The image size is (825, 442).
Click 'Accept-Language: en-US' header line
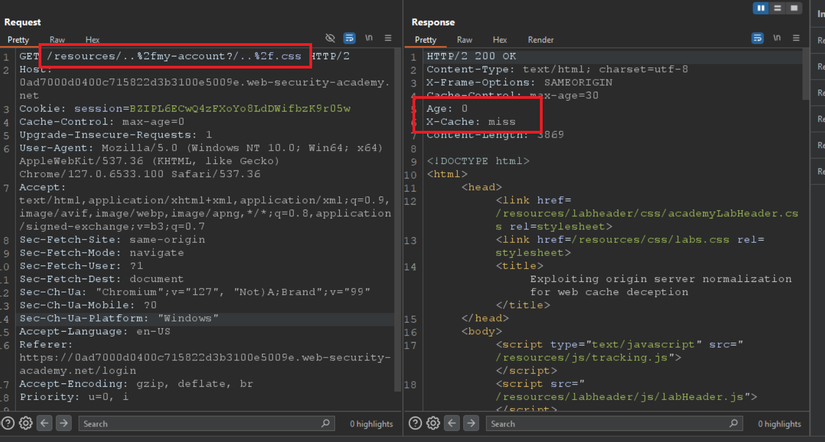click(x=95, y=332)
